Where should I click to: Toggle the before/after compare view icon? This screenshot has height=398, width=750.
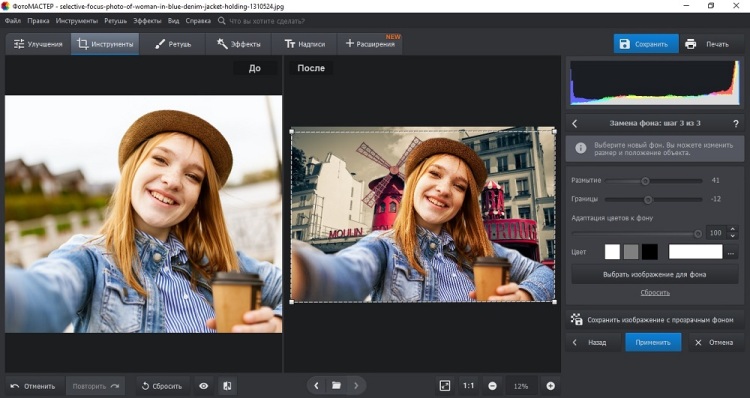click(x=228, y=386)
